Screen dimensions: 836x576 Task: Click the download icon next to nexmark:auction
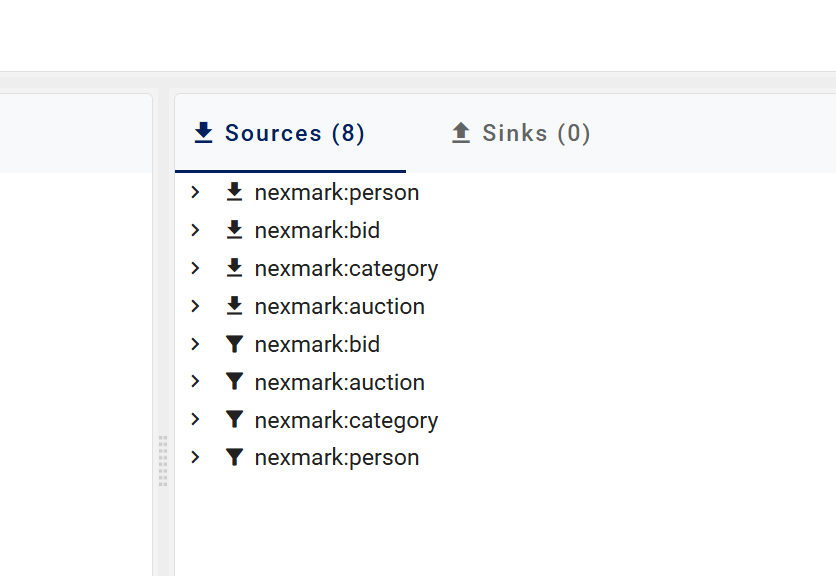(x=235, y=306)
